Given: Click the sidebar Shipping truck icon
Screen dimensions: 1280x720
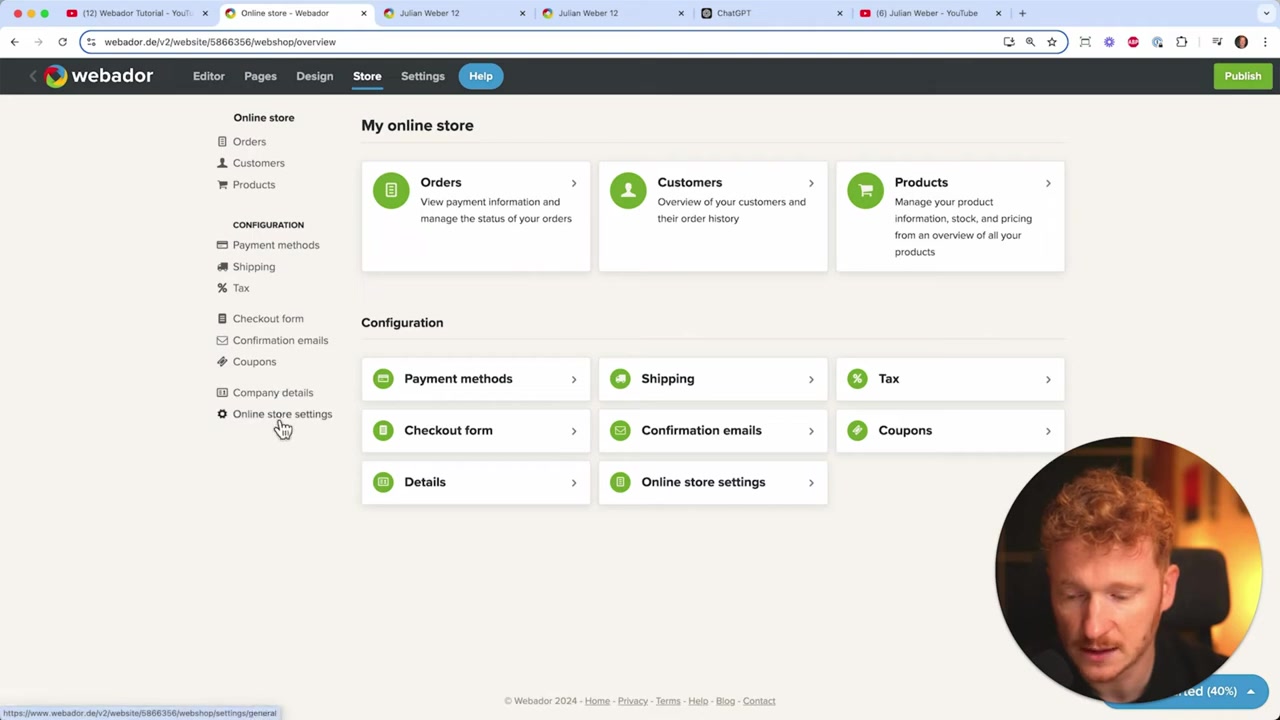Looking at the screenshot, I should (x=222, y=267).
